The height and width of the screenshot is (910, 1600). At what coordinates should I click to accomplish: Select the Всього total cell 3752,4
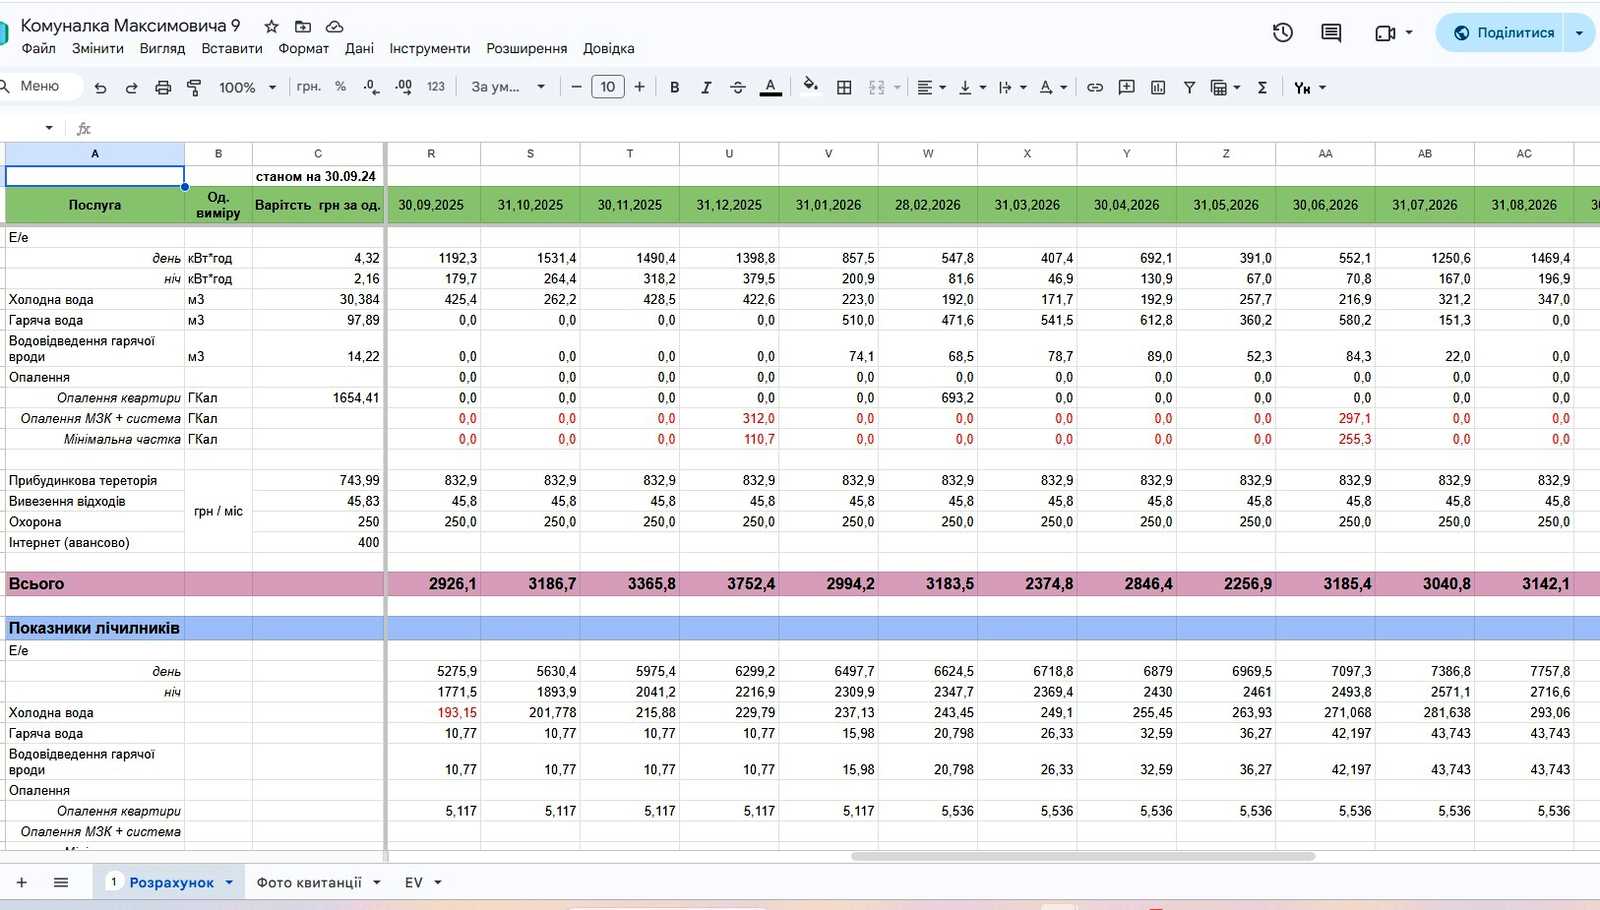729,583
